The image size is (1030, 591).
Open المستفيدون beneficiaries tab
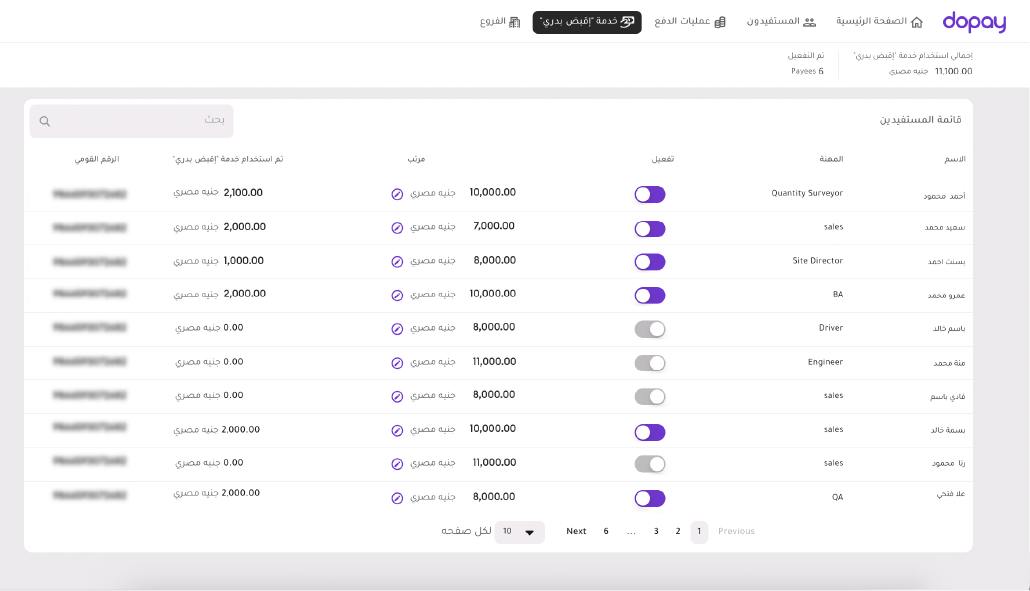click(781, 22)
